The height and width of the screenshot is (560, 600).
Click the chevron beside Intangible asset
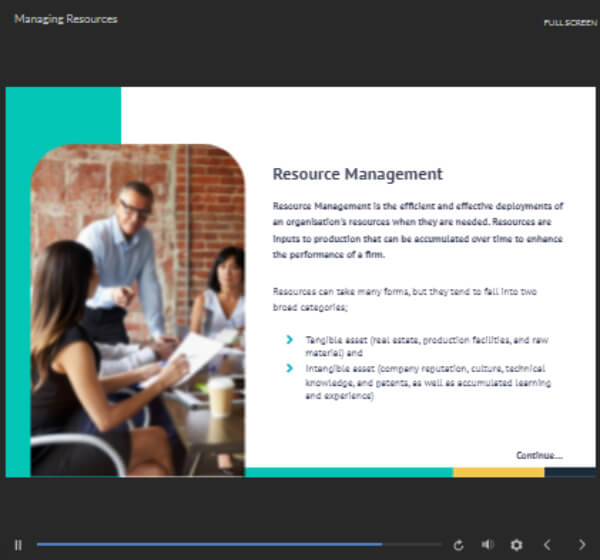click(290, 369)
